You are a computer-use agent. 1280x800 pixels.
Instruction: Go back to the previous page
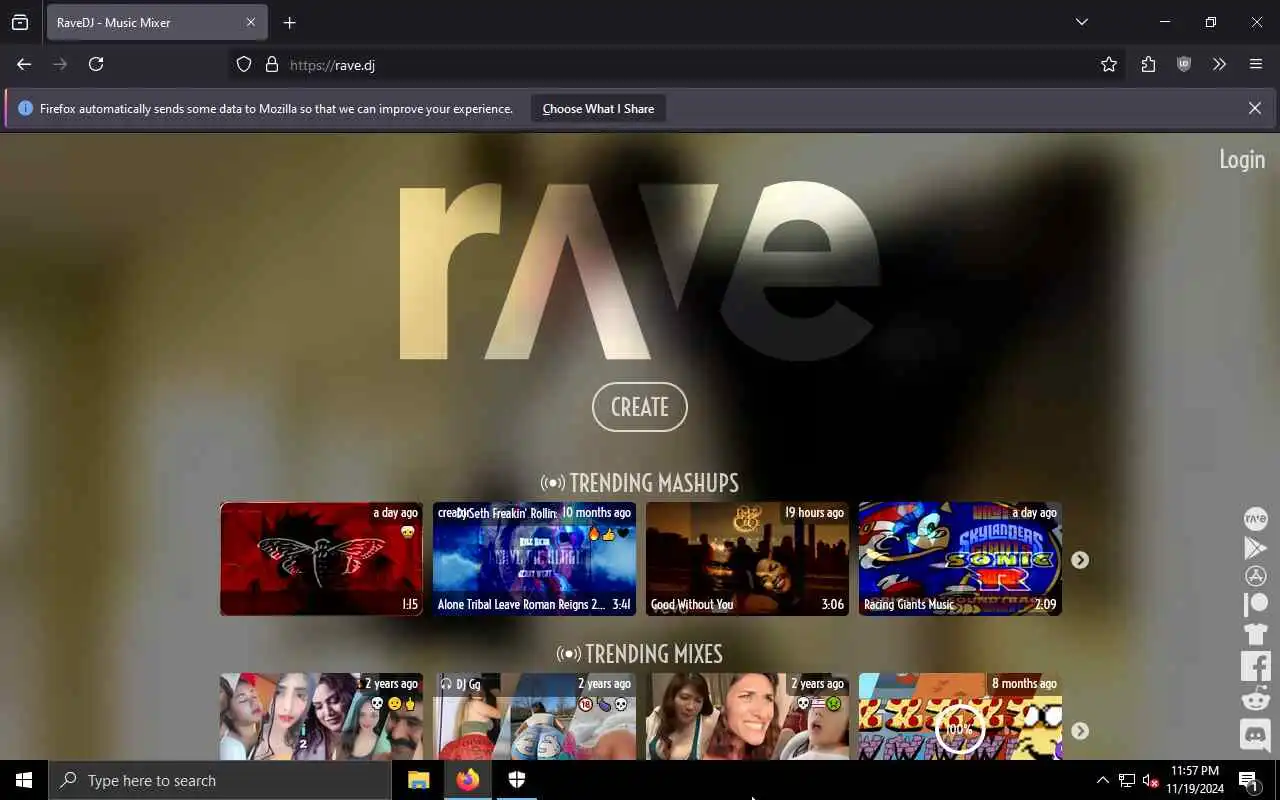coord(24,64)
